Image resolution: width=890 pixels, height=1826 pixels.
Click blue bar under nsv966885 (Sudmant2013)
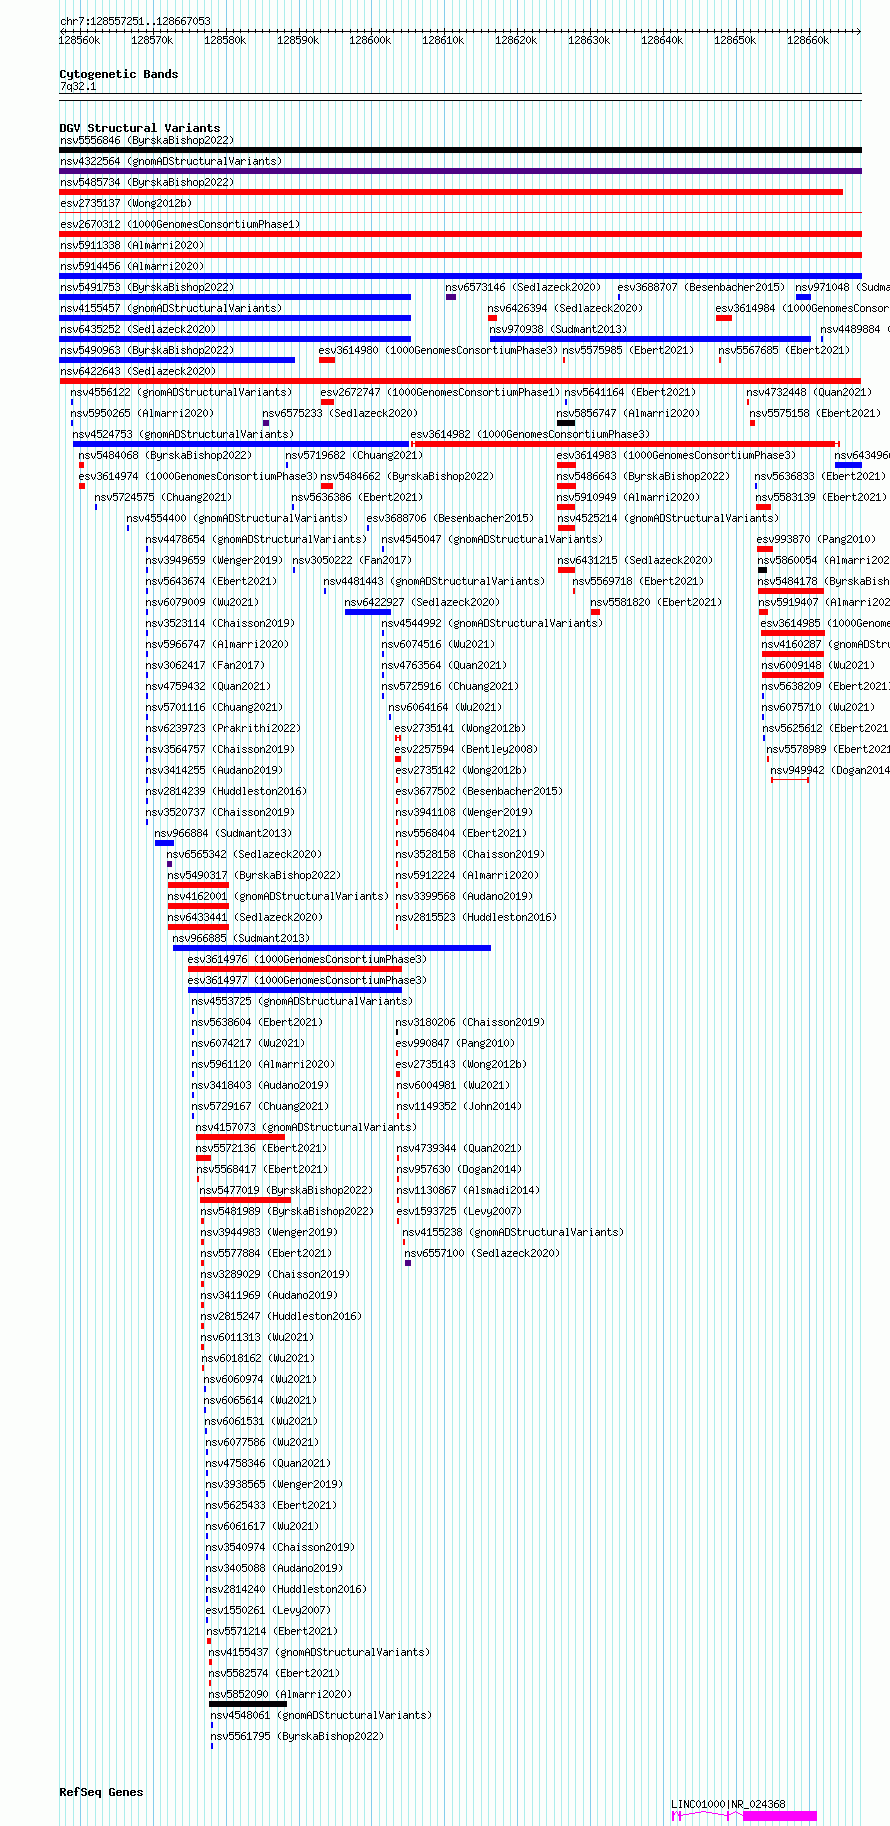coord(332,948)
